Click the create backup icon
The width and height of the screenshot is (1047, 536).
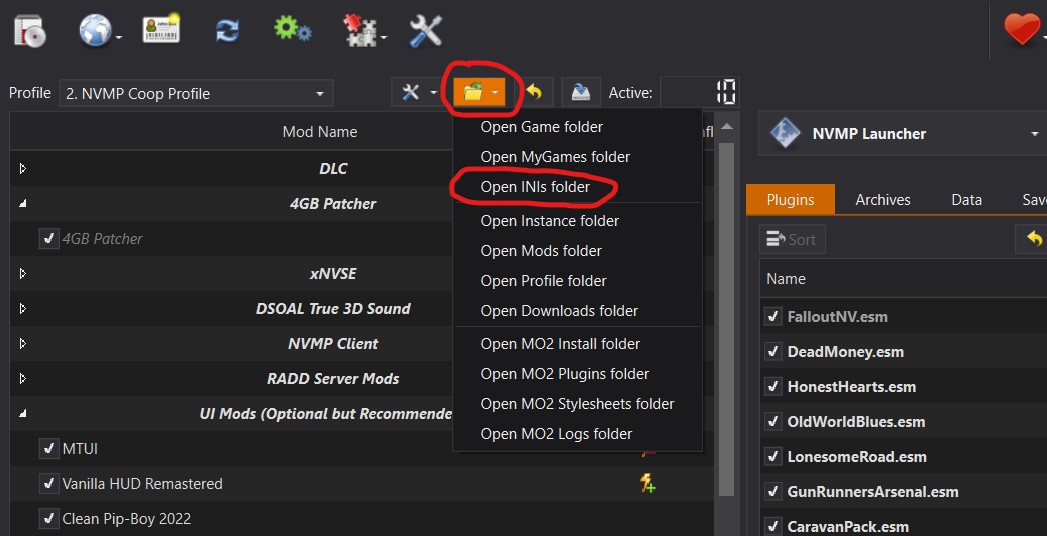click(580, 92)
